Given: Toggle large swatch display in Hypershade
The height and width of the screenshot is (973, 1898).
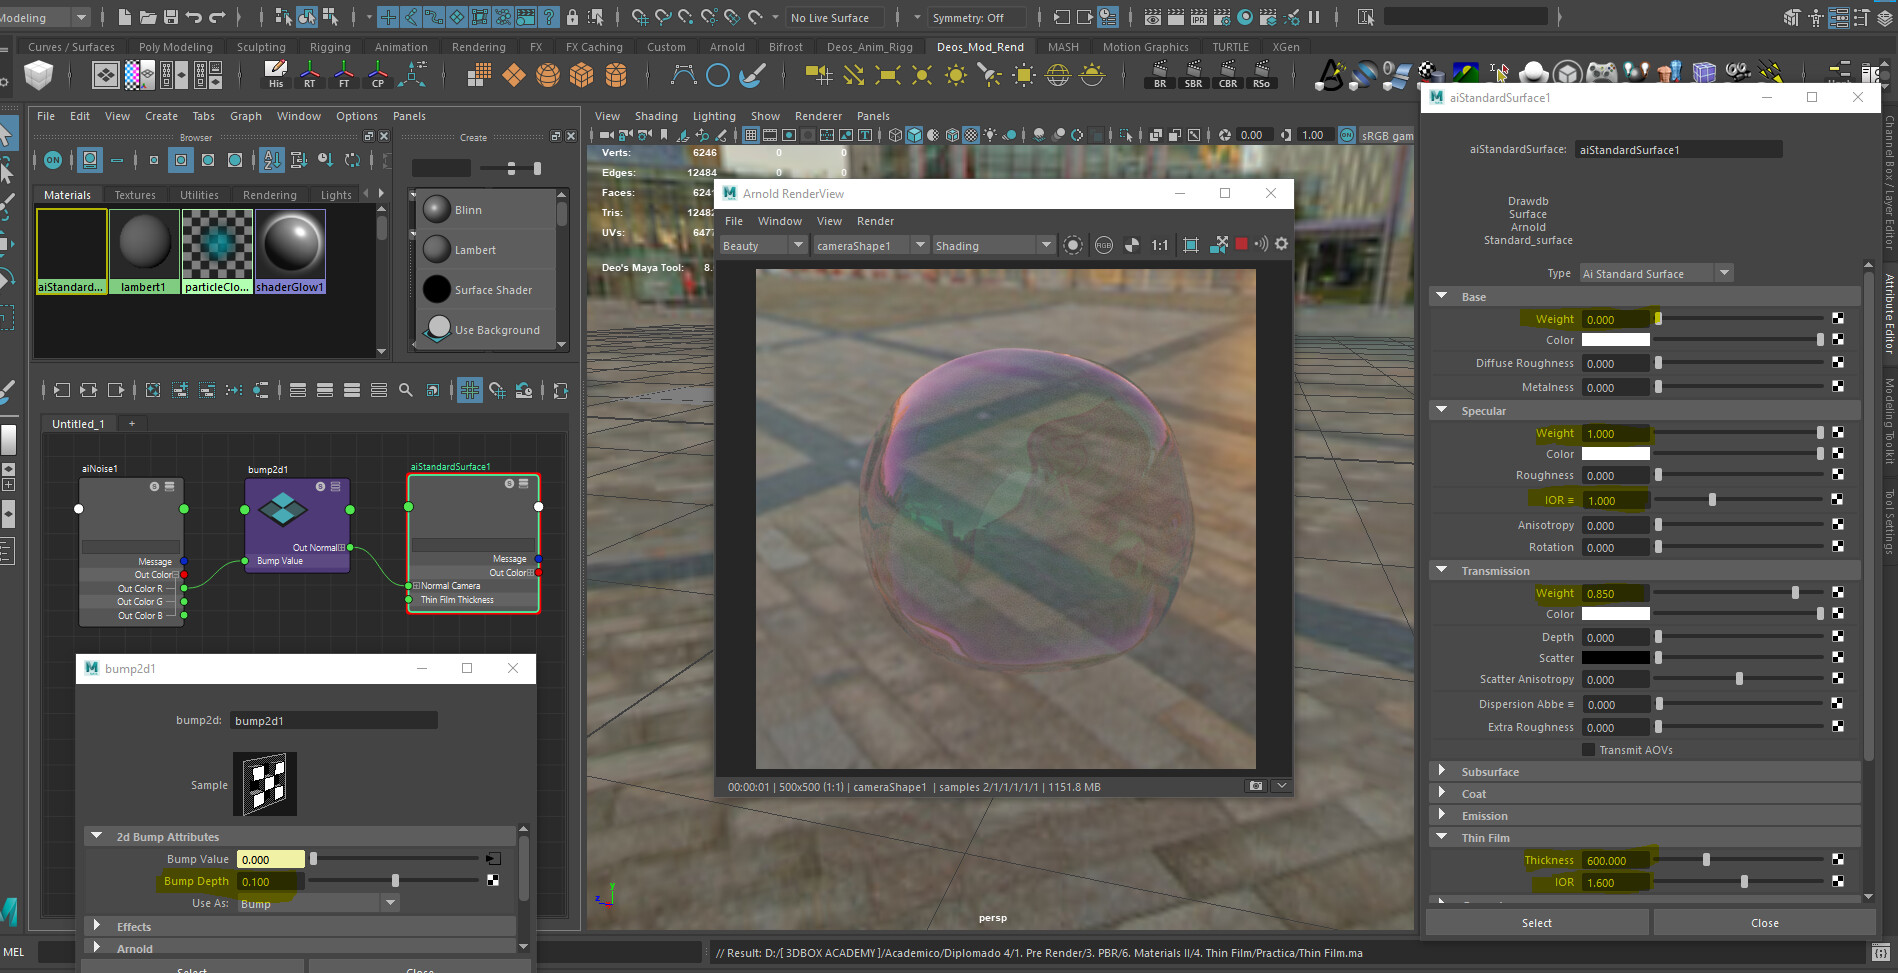Looking at the screenshot, I should click(235, 160).
